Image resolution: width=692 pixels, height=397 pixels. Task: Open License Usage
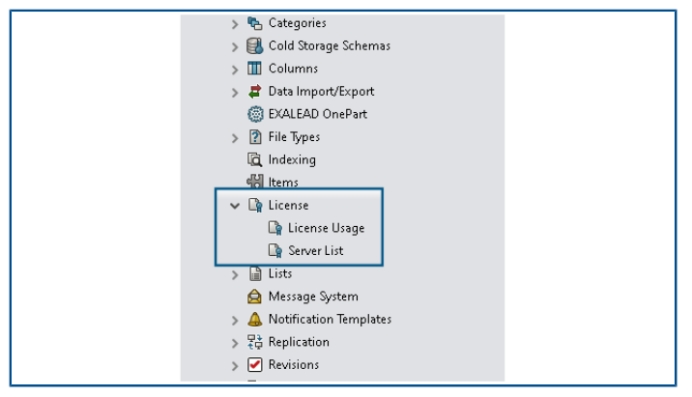pos(326,228)
